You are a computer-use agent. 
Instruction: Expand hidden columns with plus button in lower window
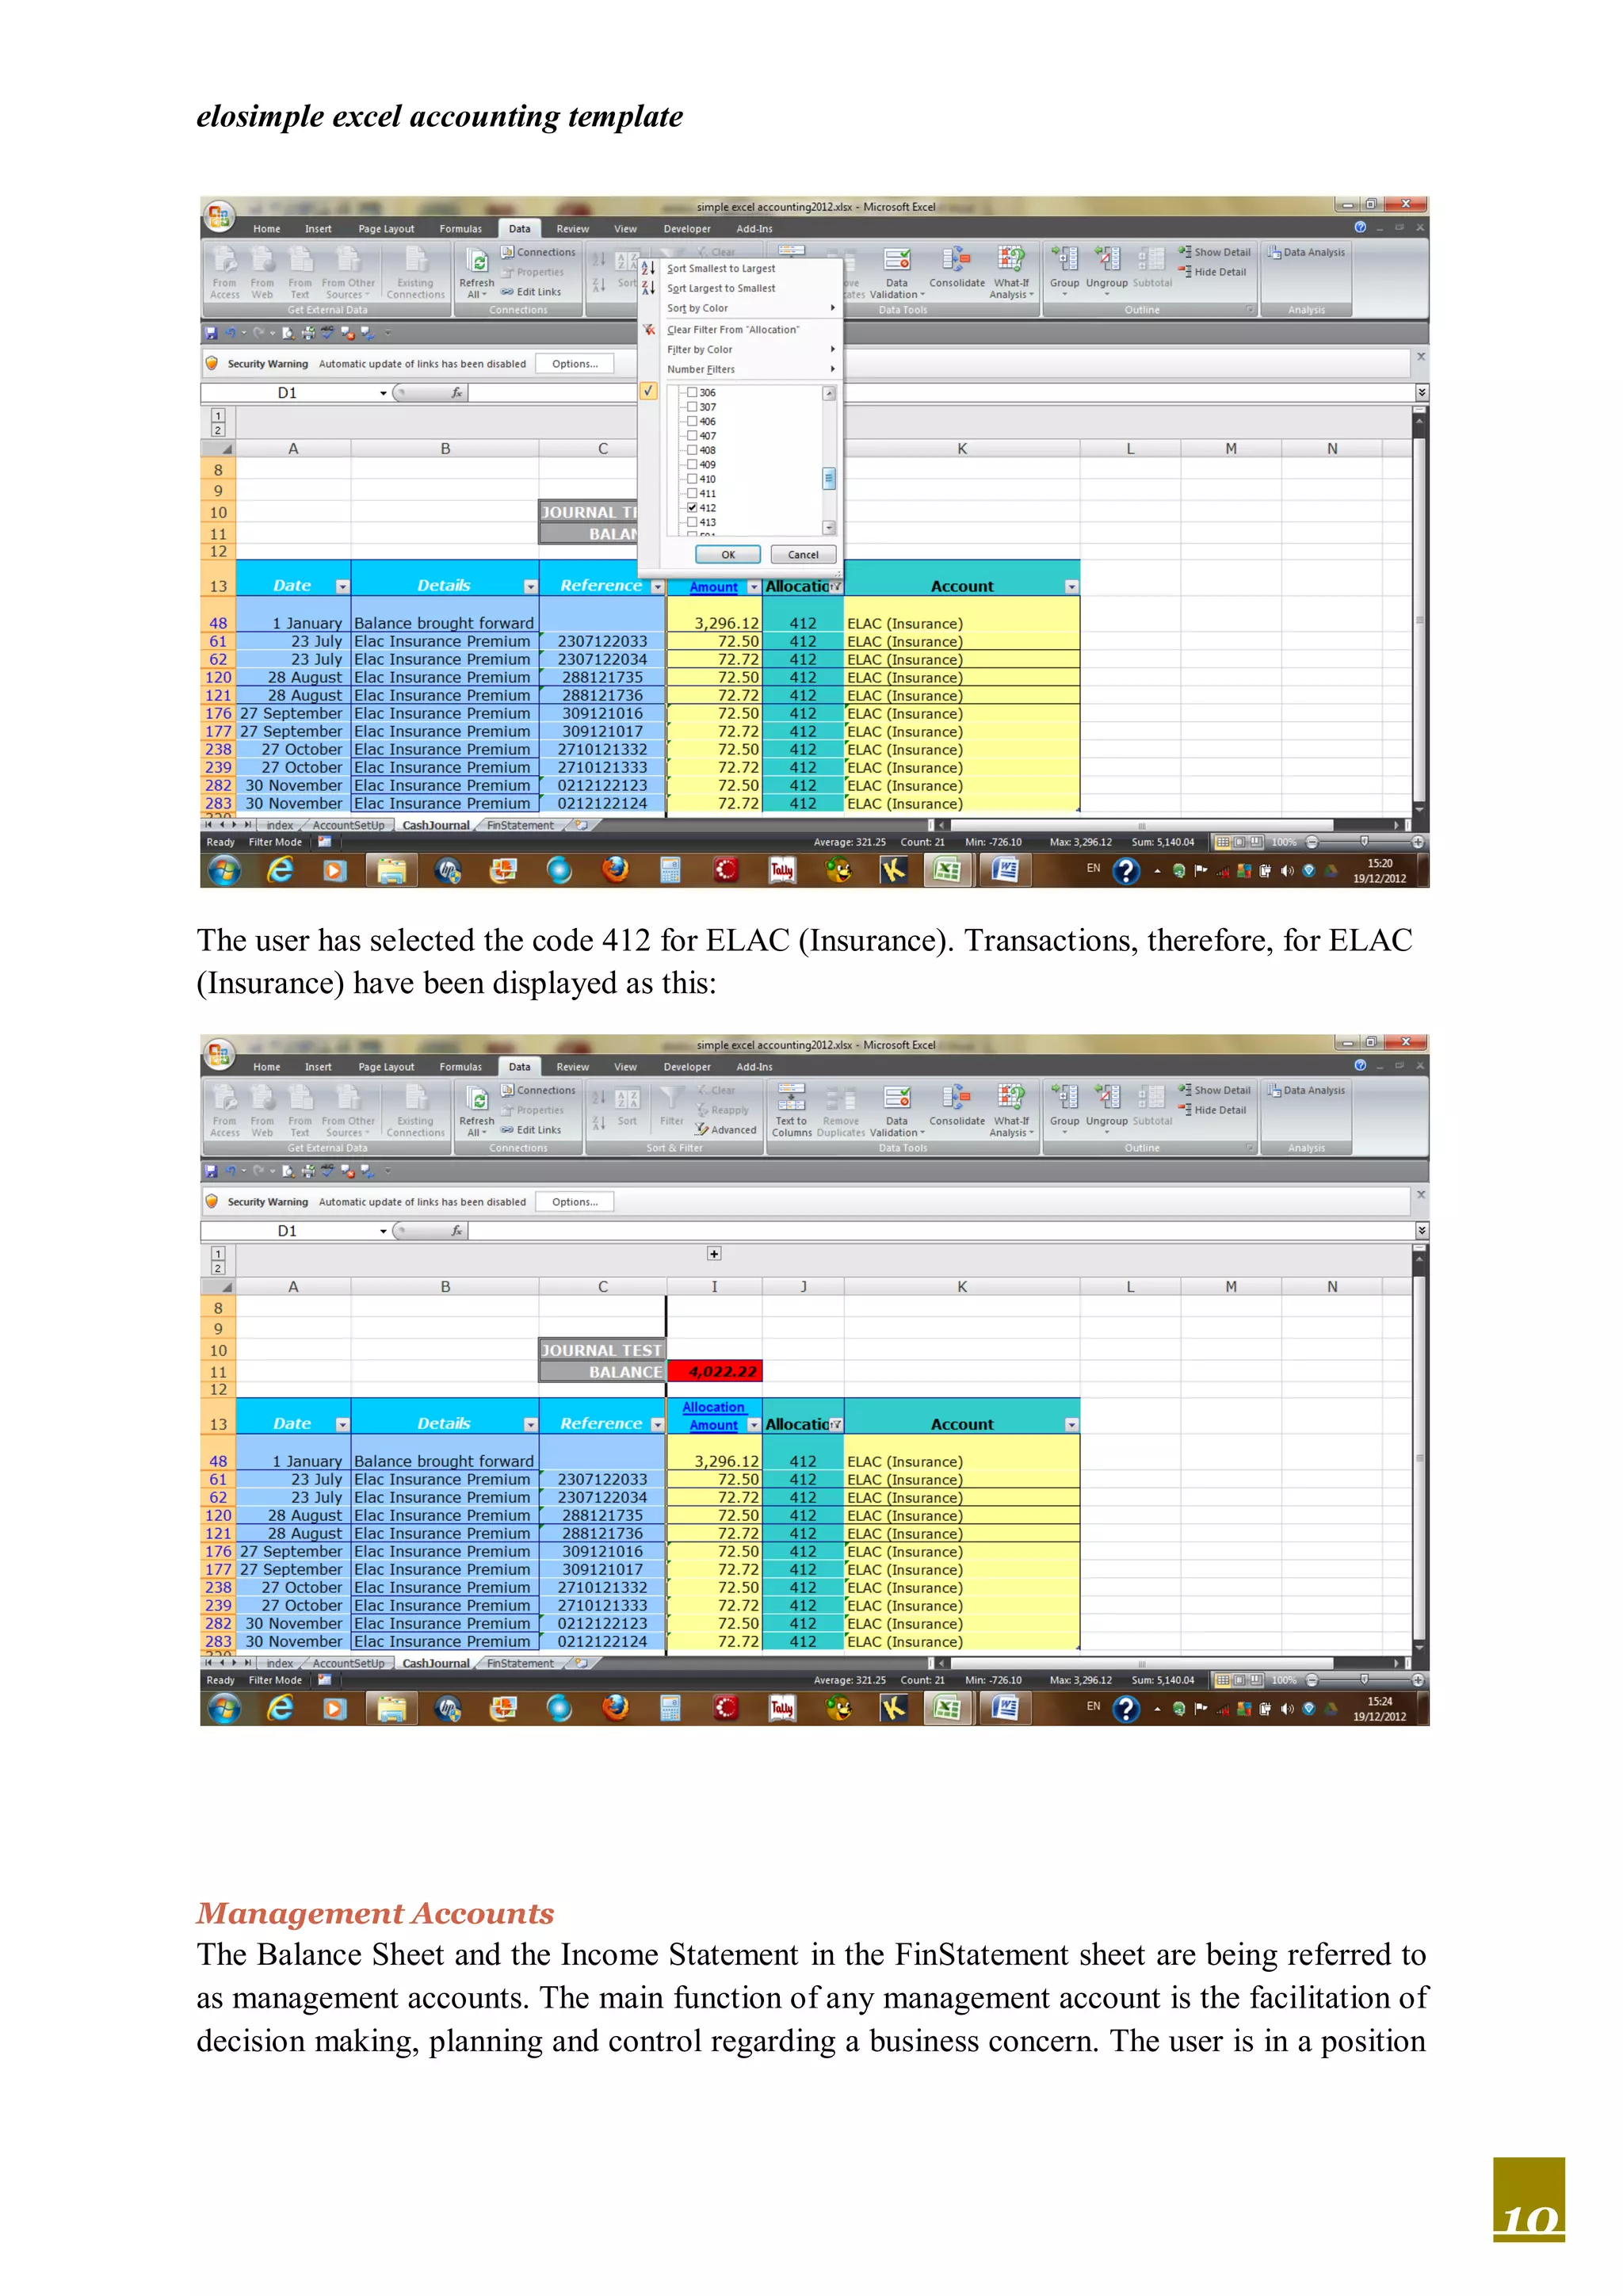(x=714, y=1254)
